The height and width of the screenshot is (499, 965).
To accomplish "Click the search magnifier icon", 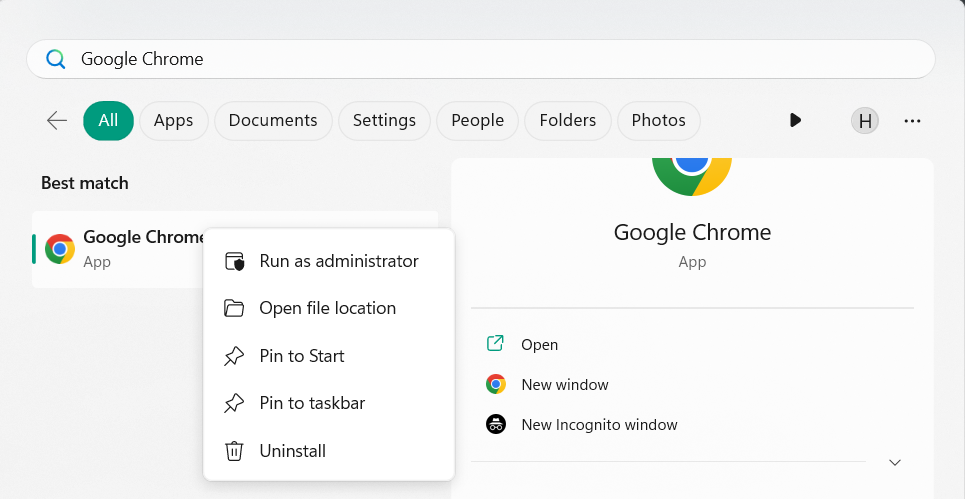I will pos(56,60).
